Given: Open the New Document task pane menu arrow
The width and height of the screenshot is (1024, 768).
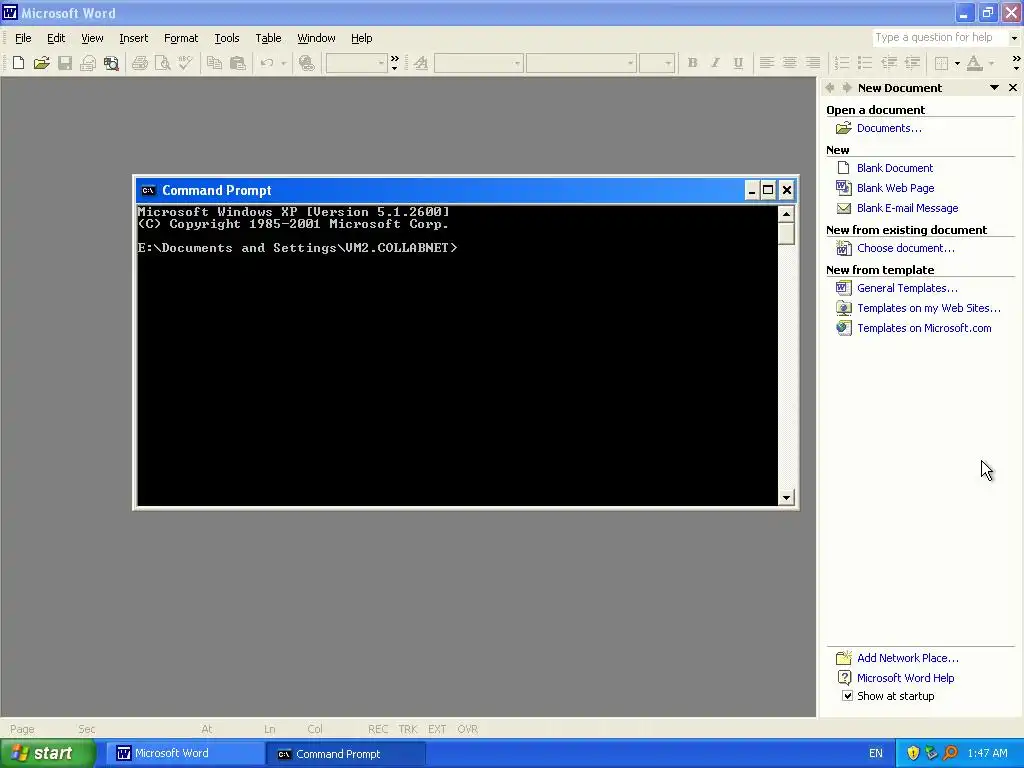Looking at the screenshot, I should click(x=994, y=88).
